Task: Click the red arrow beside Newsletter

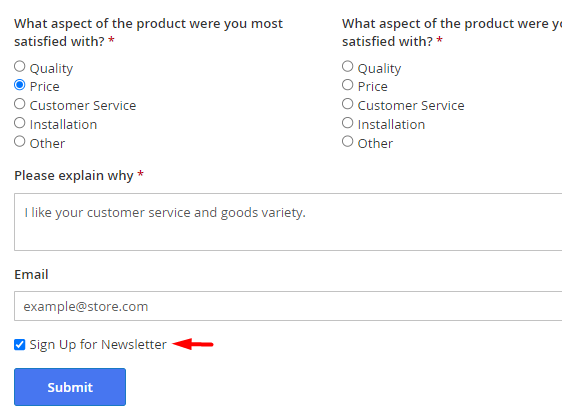Action: tap(193, 344)
